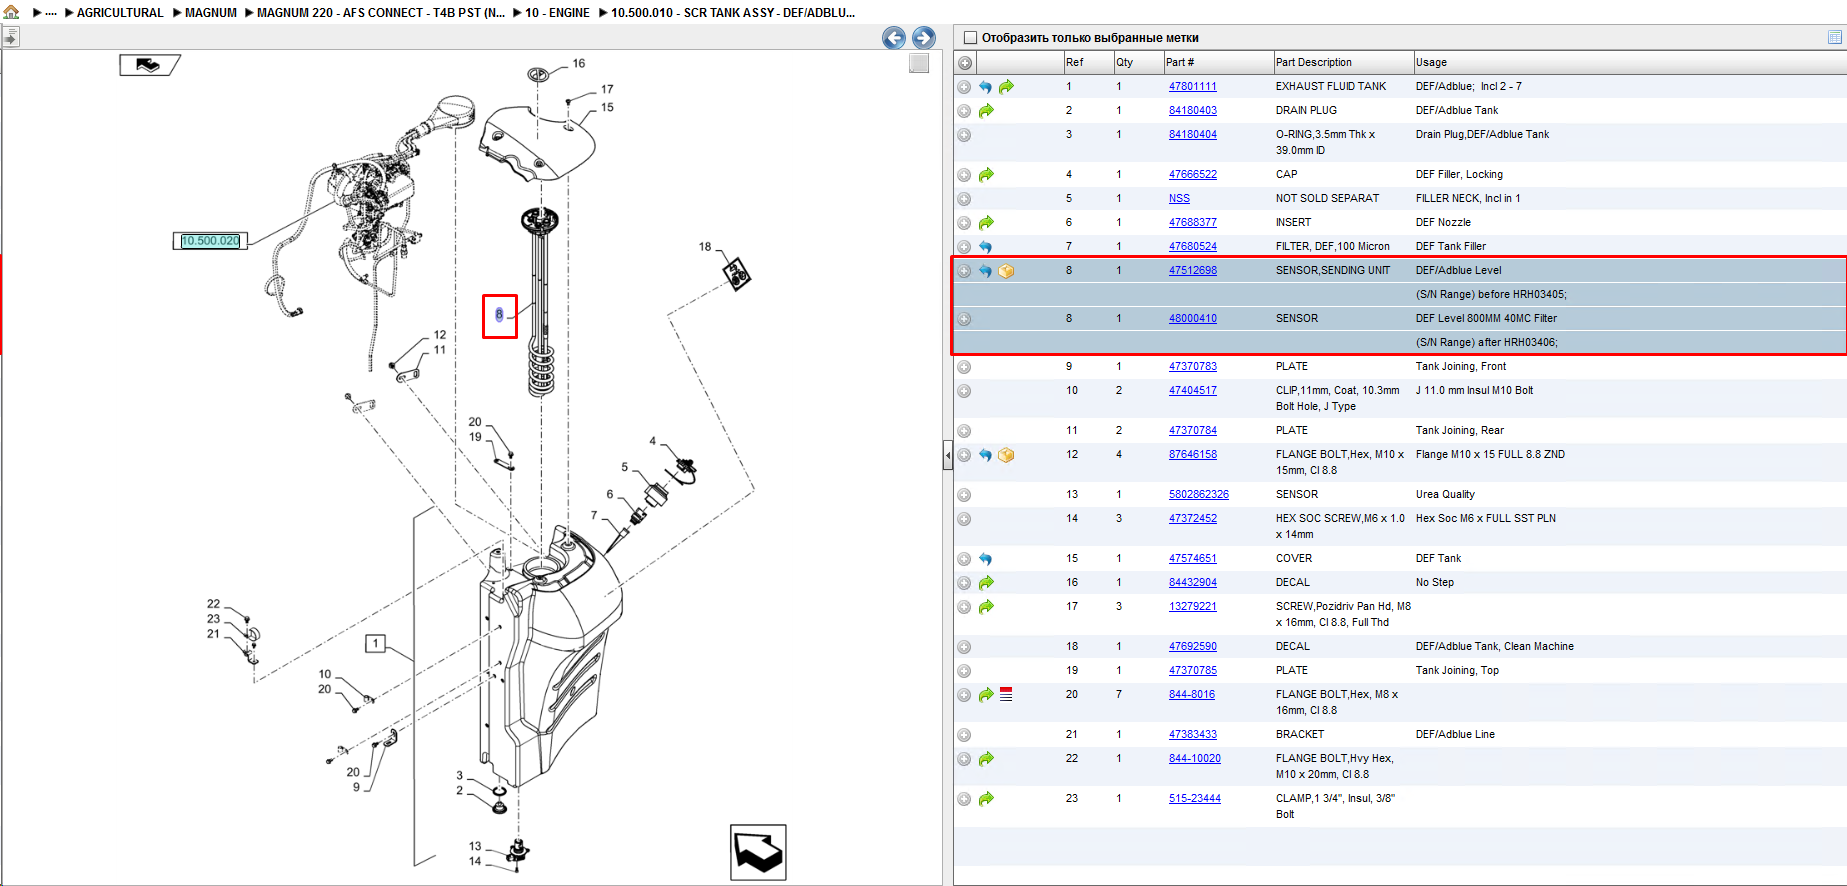Toggle the round selector on the CAP row

964,175
